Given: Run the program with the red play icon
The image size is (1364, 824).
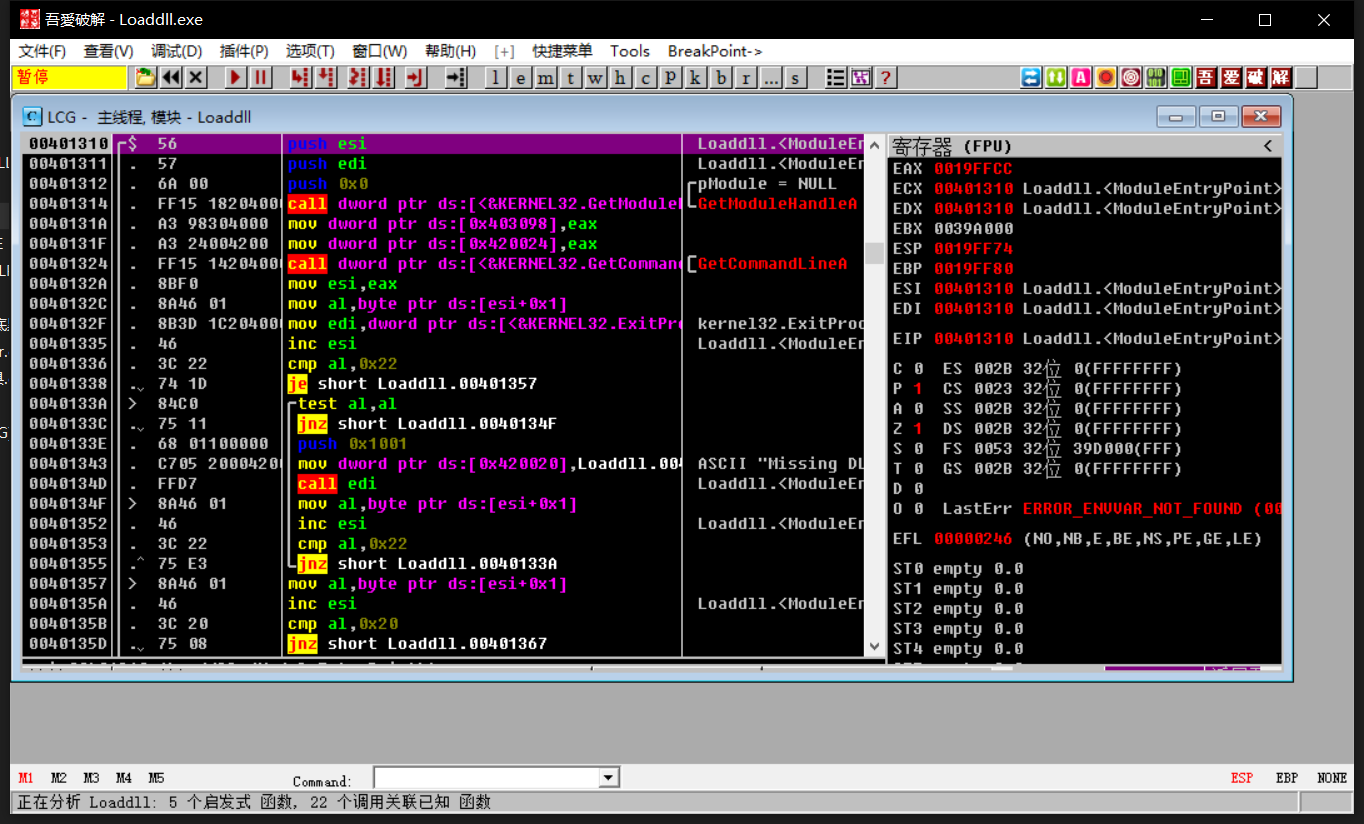Looking at the screenshot, I should click(236, 77).
